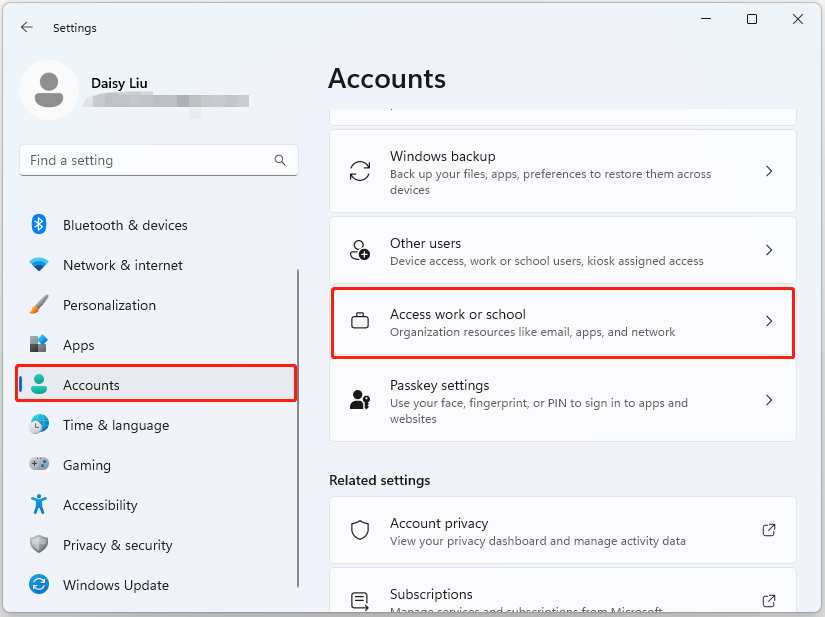Click the Passkey settings fingerprint icon
Viewport: 825px width, 617px height.
(x=359, y=400)
